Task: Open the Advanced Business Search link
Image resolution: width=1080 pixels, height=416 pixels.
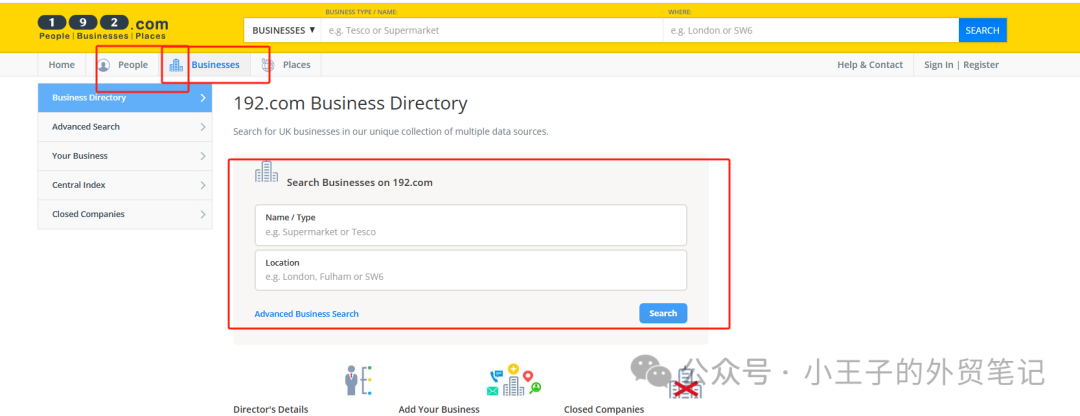Action: point(307,313)
